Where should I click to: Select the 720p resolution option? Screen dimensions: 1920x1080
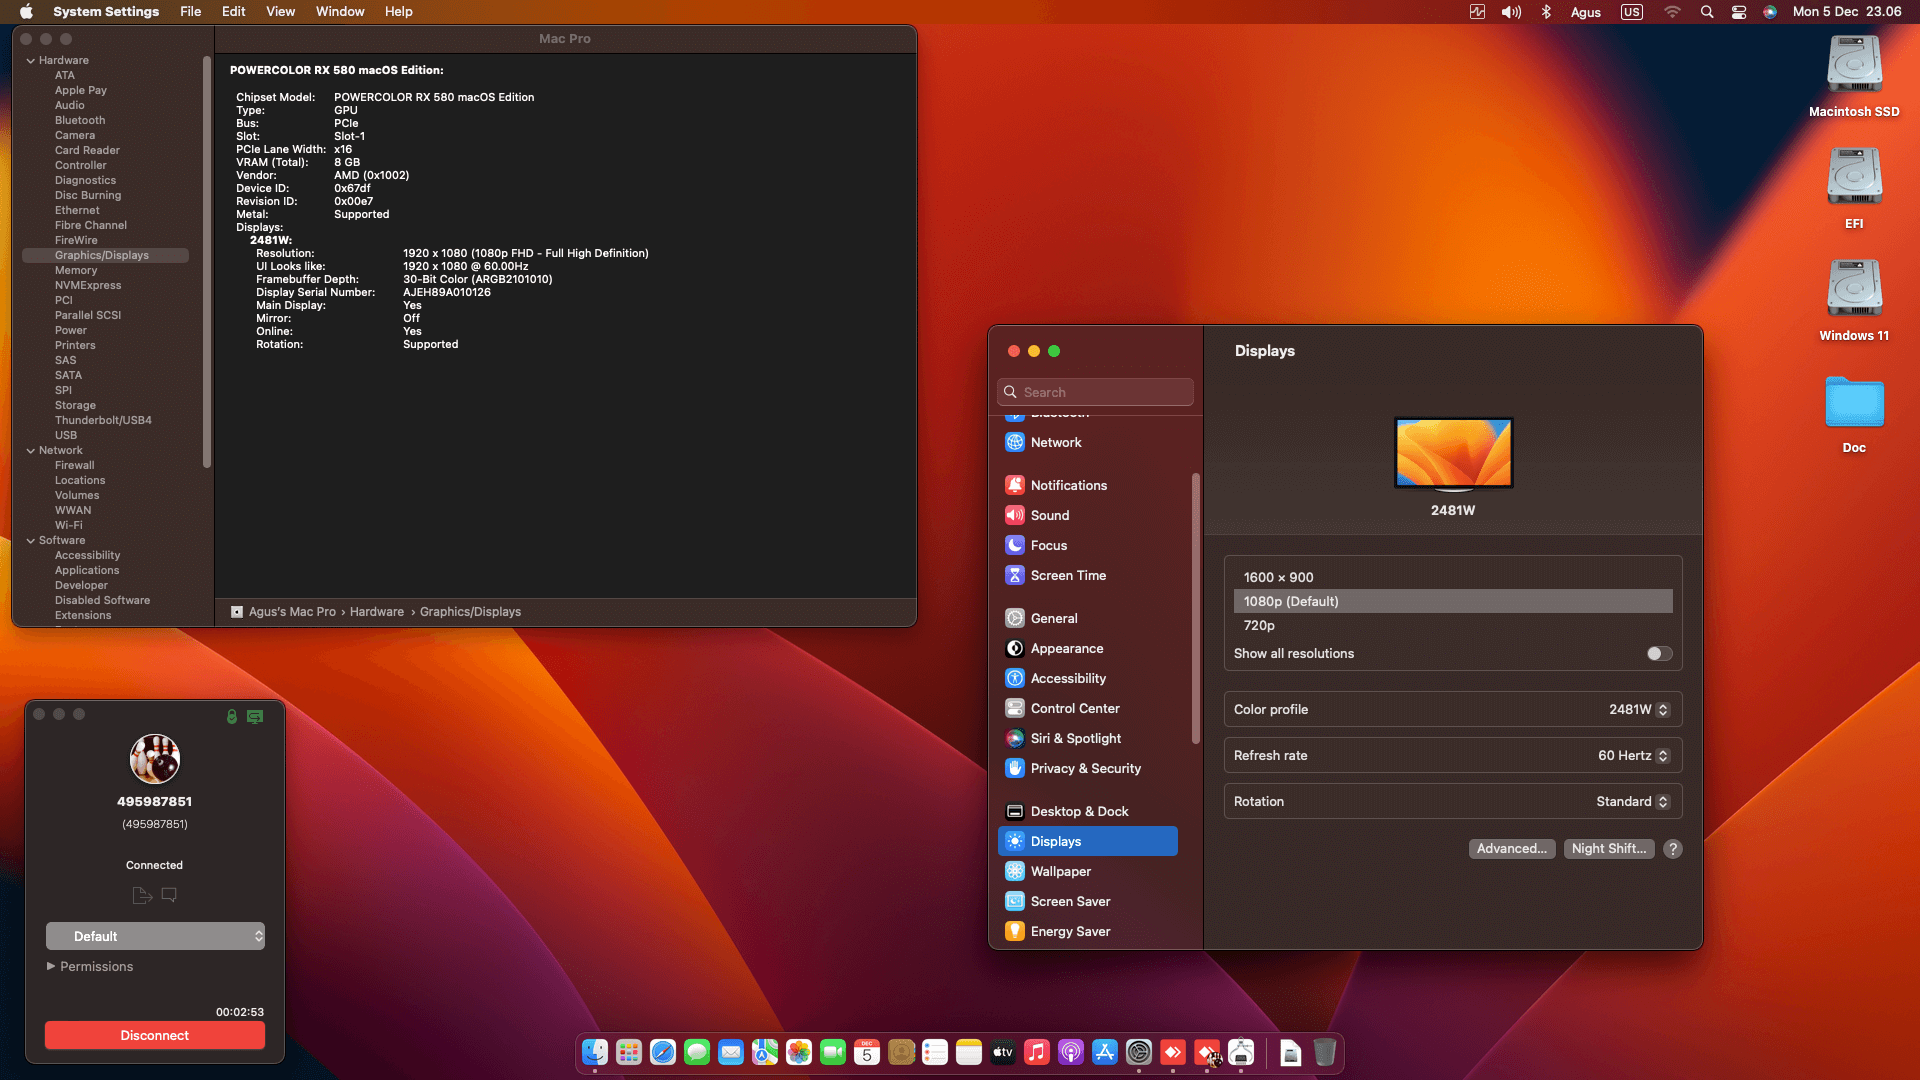[1259, 625]
